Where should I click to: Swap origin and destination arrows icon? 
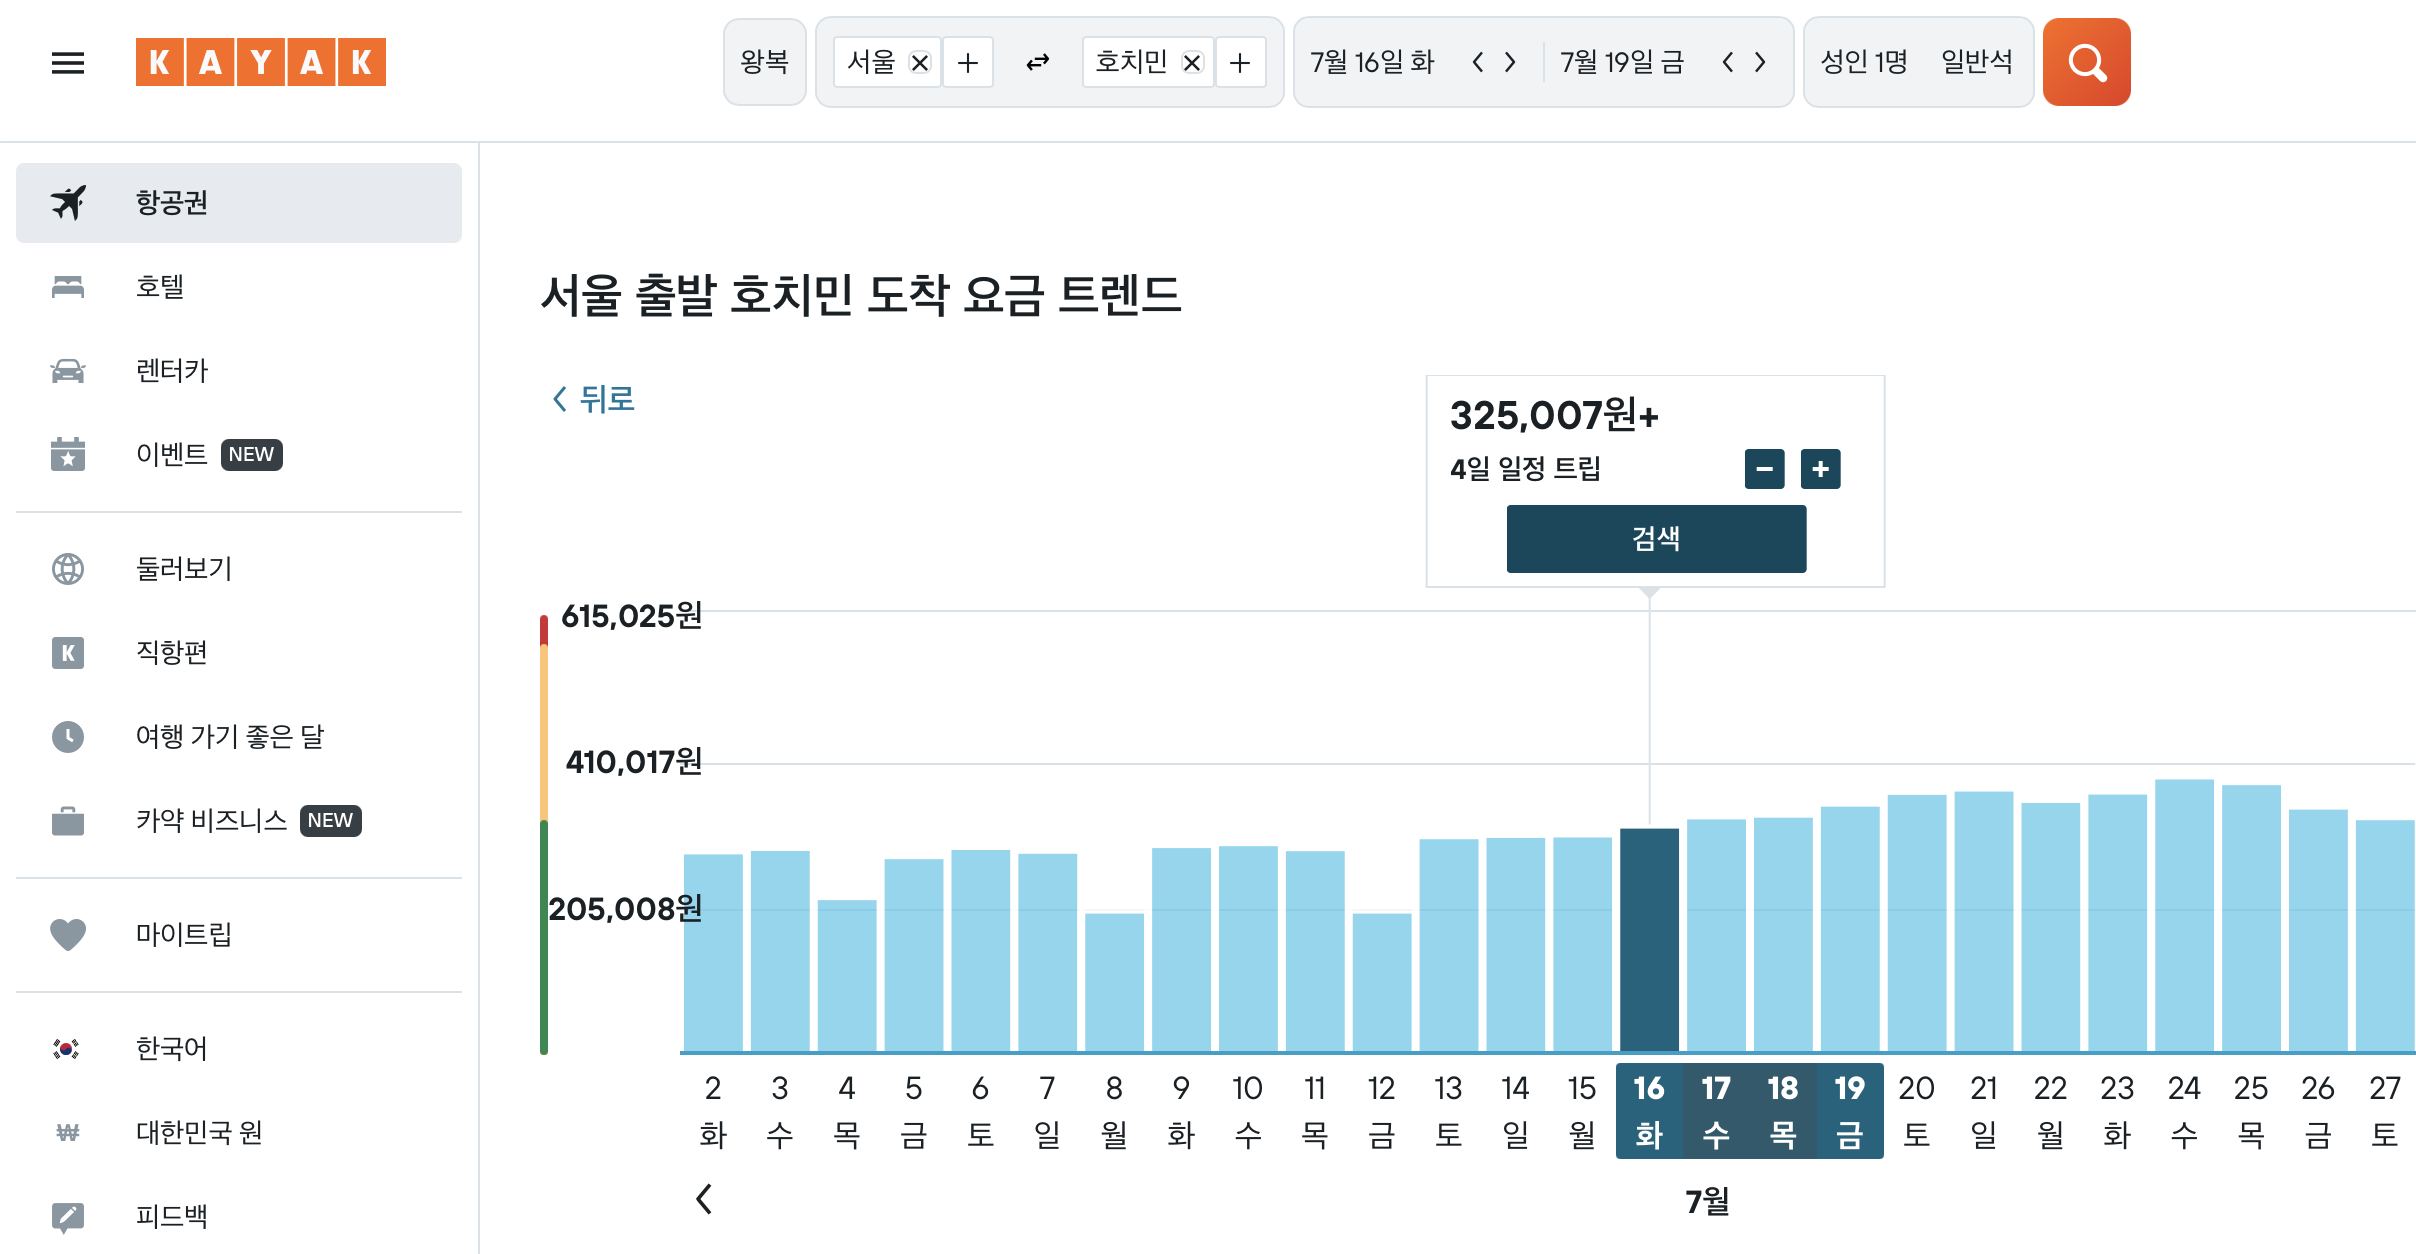pyautogui.click(x=1037, y=63)
